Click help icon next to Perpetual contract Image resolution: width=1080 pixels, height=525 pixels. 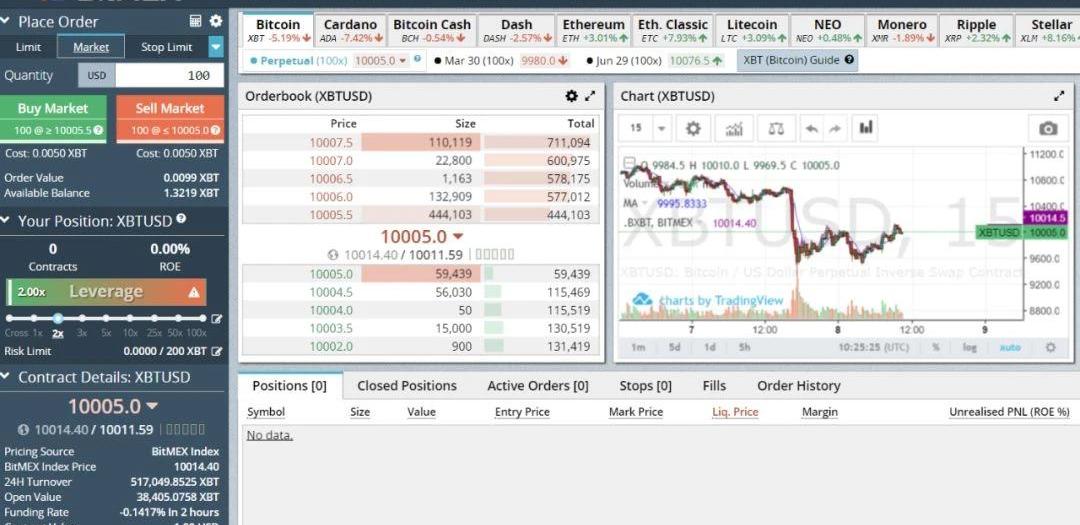coord(417,59)
